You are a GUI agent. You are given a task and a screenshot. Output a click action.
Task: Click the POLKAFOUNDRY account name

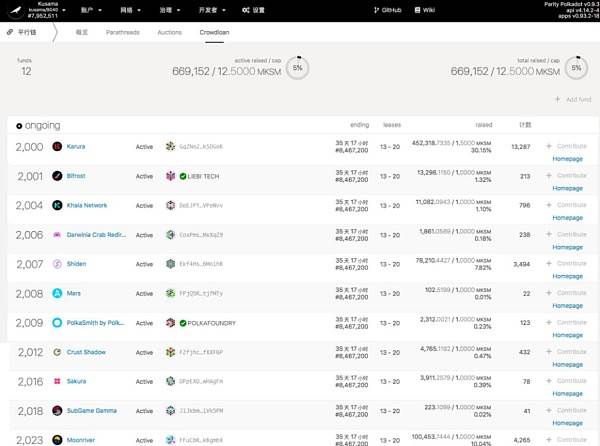[212, 323]
